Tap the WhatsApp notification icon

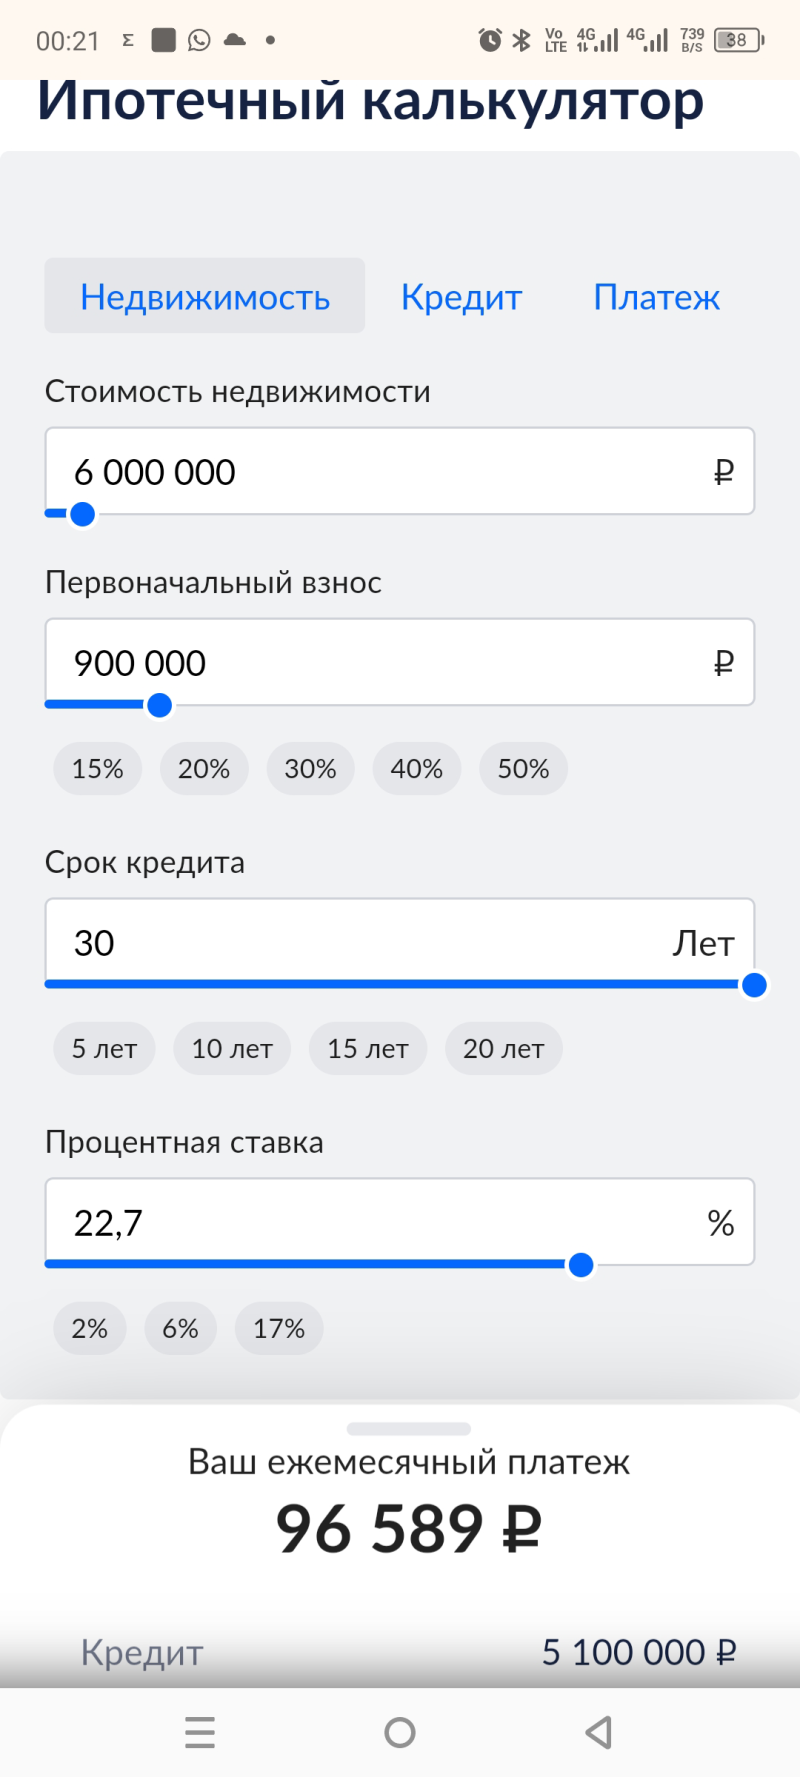[200, 40]
